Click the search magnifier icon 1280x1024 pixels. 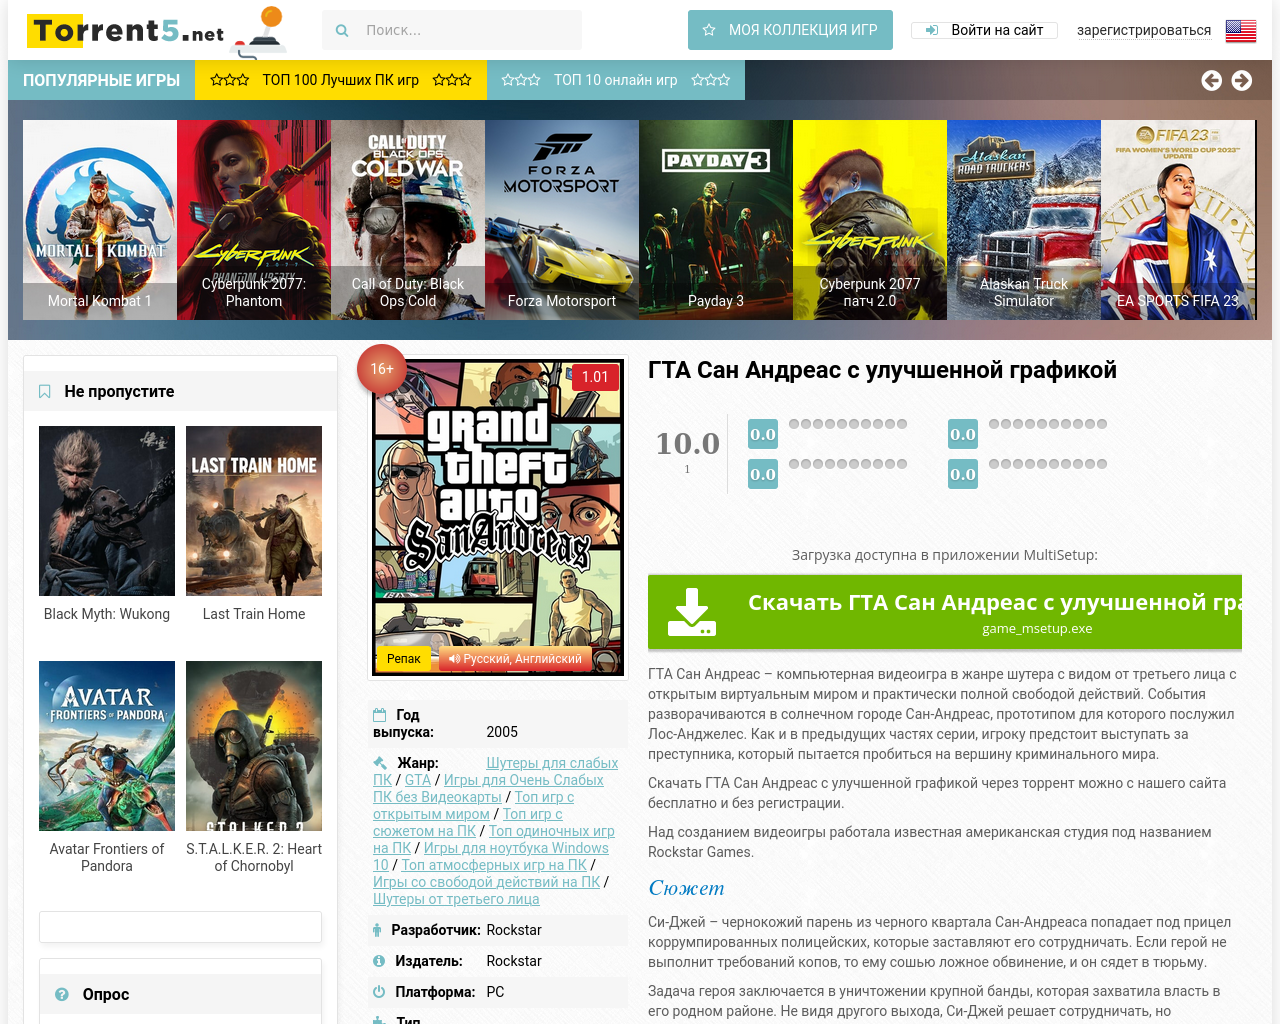tap(342, 31)
